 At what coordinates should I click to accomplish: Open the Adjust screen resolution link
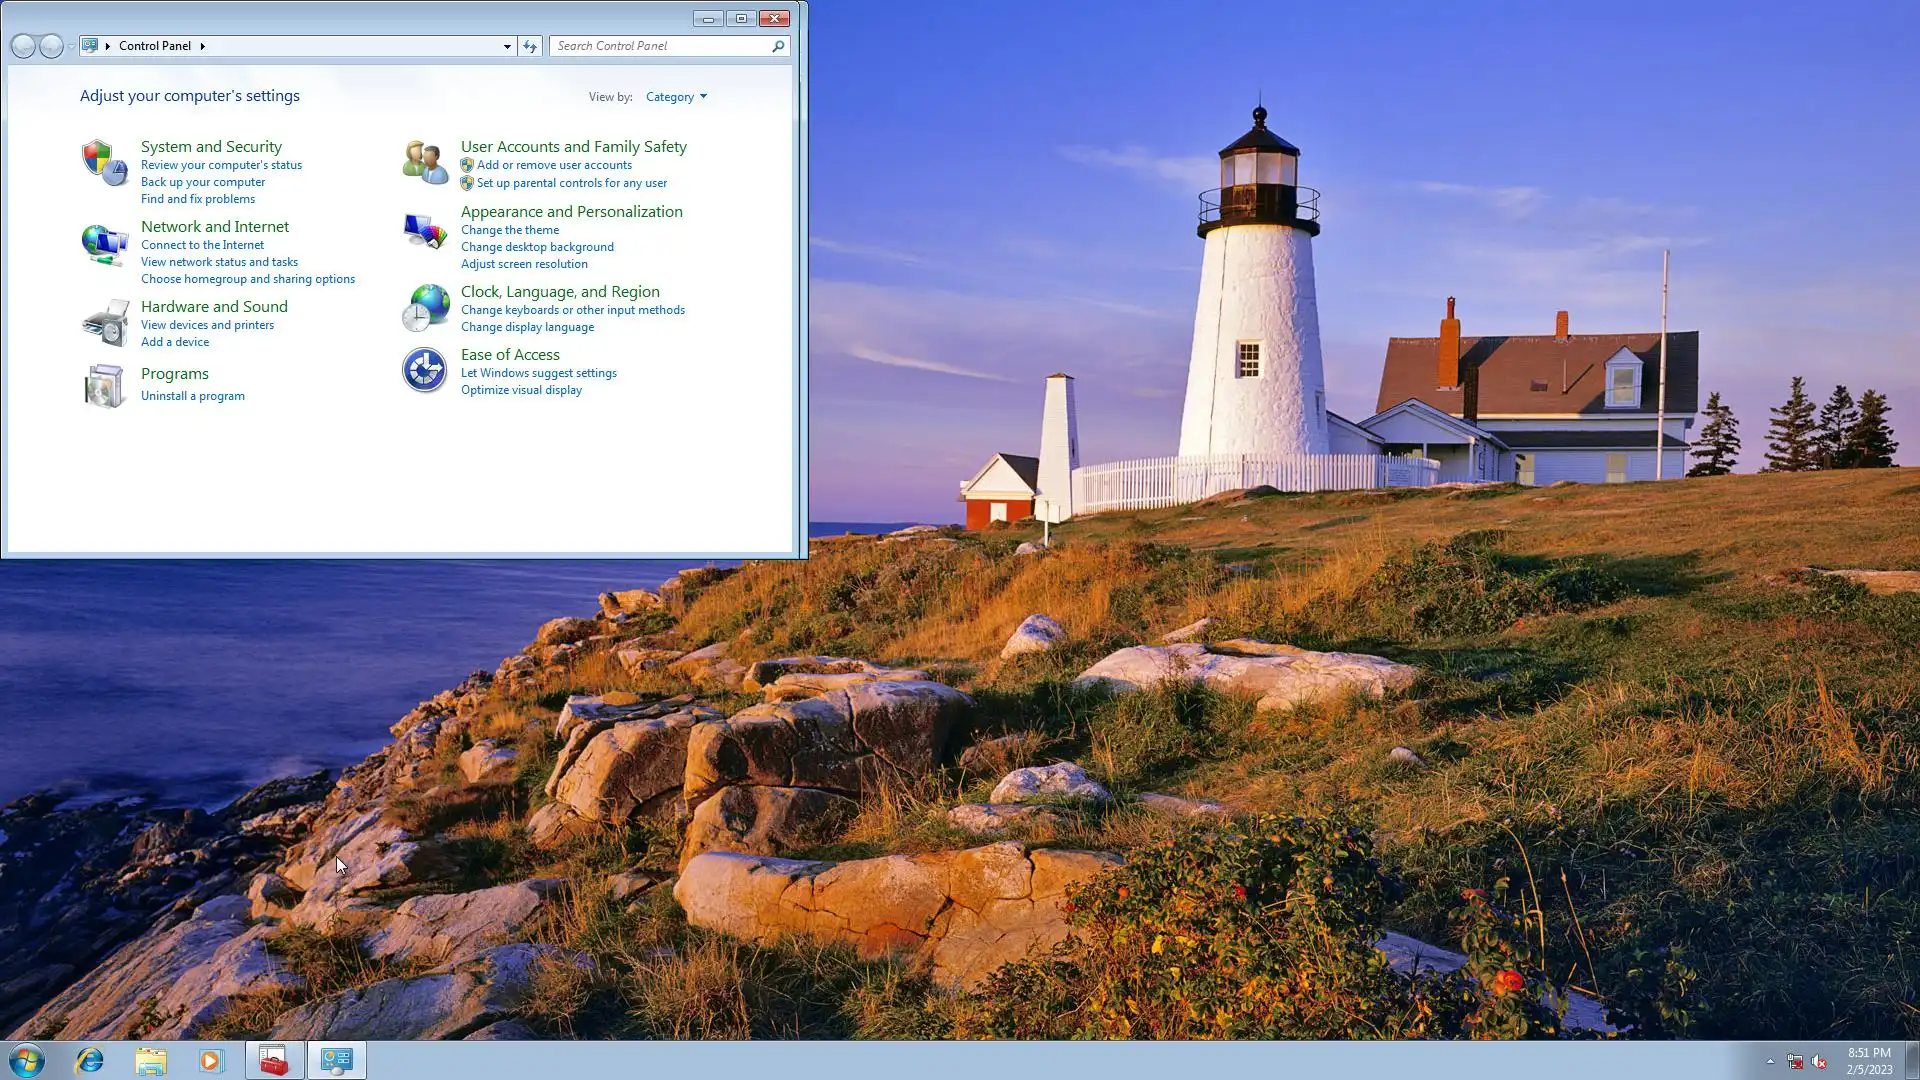coord(524,264)
